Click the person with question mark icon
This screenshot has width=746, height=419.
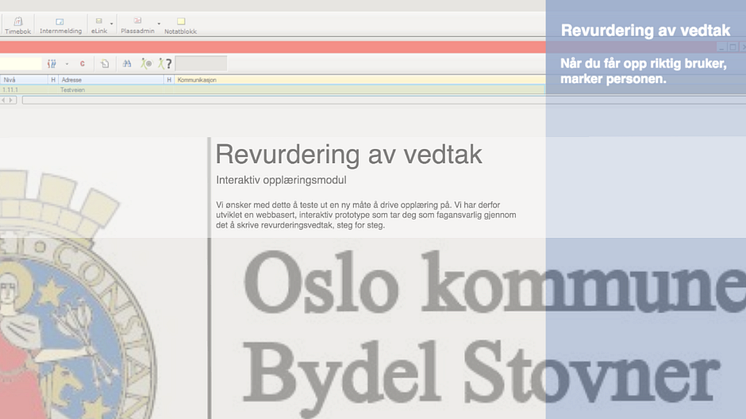[165, 63]
